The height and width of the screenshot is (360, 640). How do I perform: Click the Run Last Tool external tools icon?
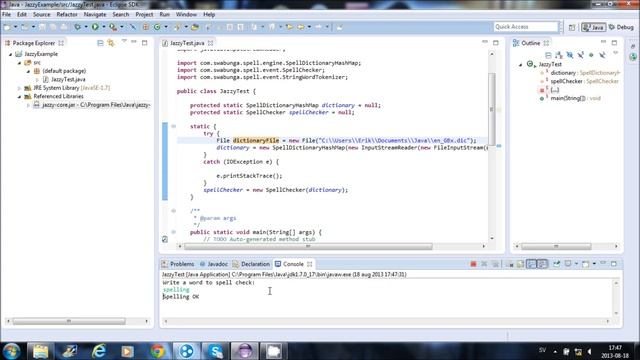[113, 27]
